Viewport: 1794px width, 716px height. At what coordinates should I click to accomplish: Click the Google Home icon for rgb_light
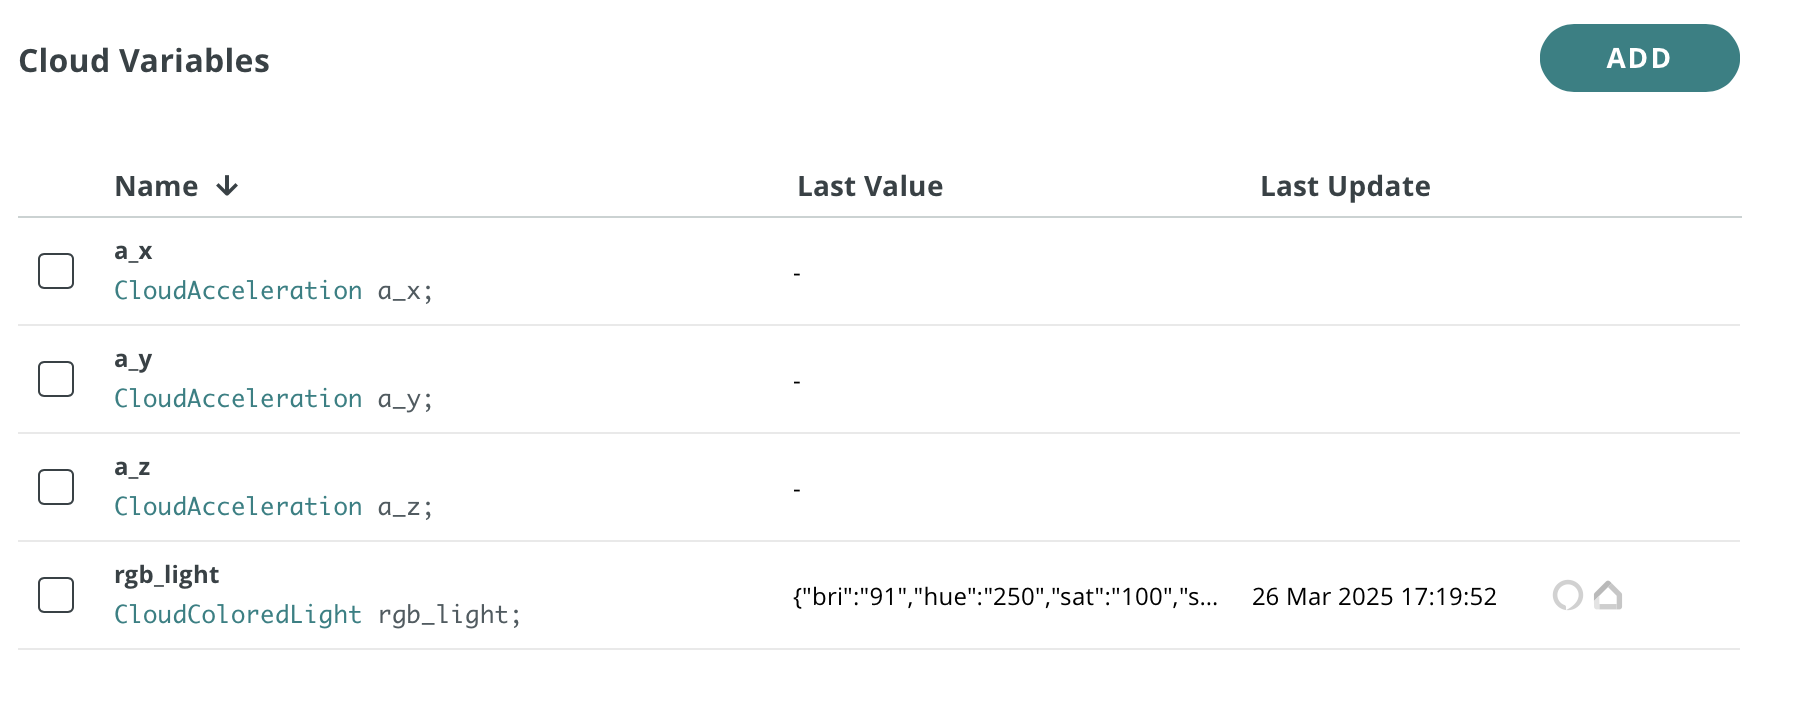[1608, 596]
